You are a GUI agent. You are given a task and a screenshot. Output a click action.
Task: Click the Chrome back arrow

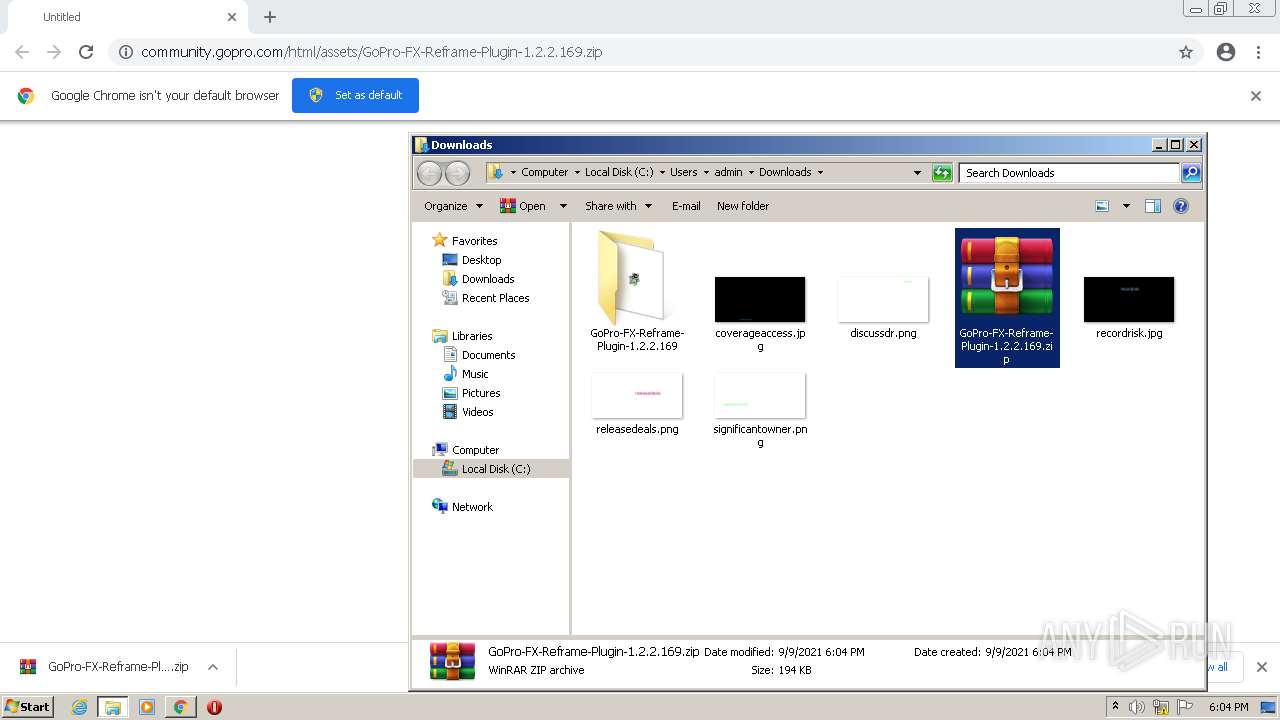22,52
